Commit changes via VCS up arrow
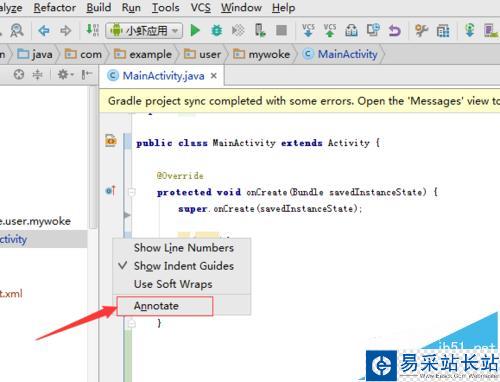Screen dimensions: 500x382 [x=330, y=30]
